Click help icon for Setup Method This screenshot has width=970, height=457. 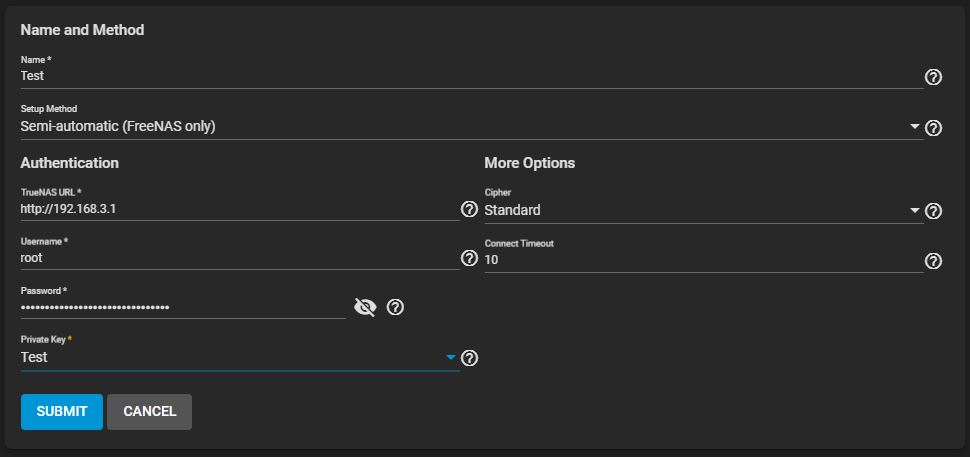click(933, 128)
